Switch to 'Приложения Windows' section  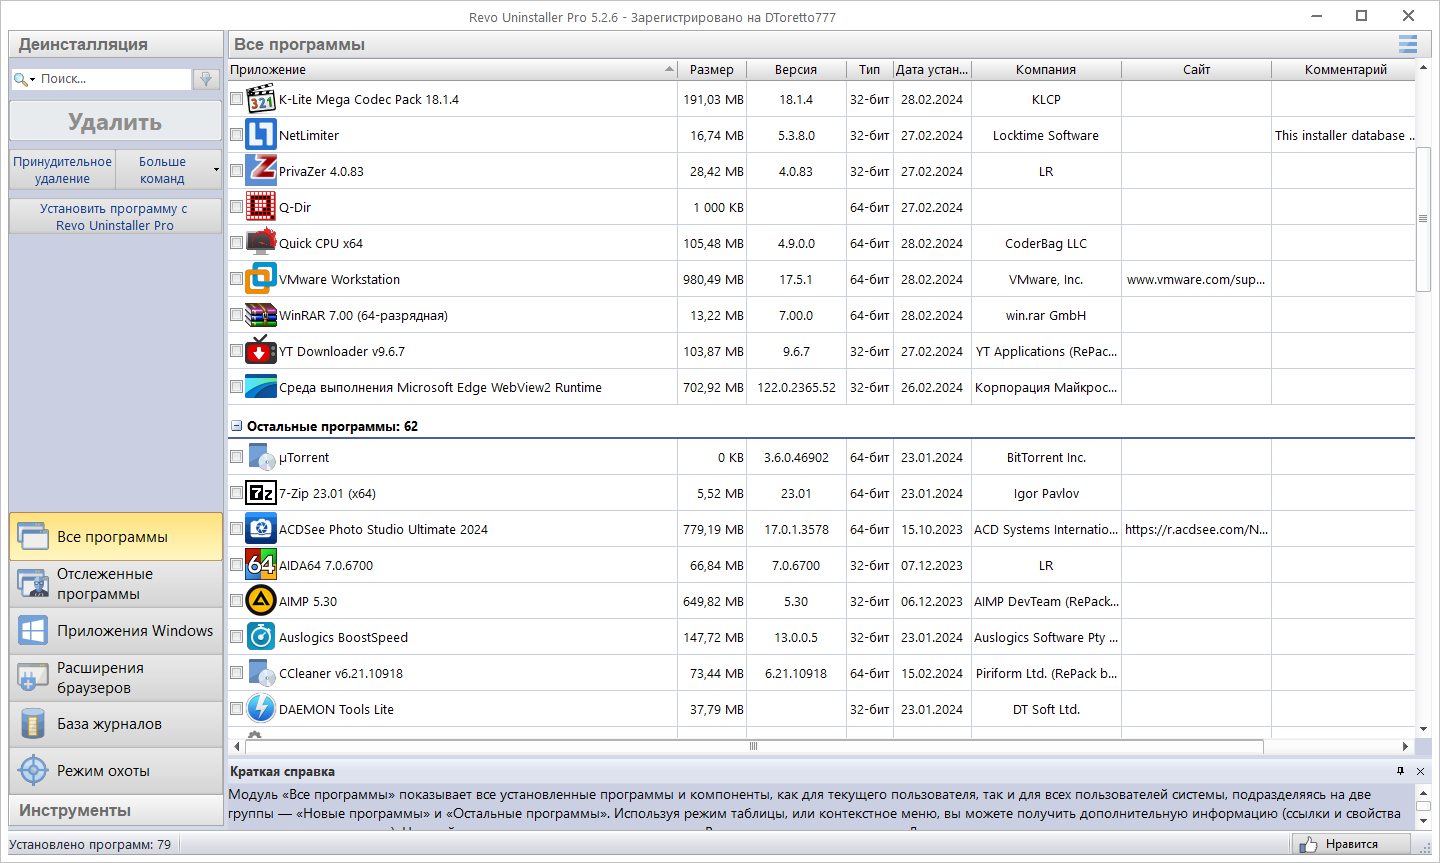coord(116,631)
